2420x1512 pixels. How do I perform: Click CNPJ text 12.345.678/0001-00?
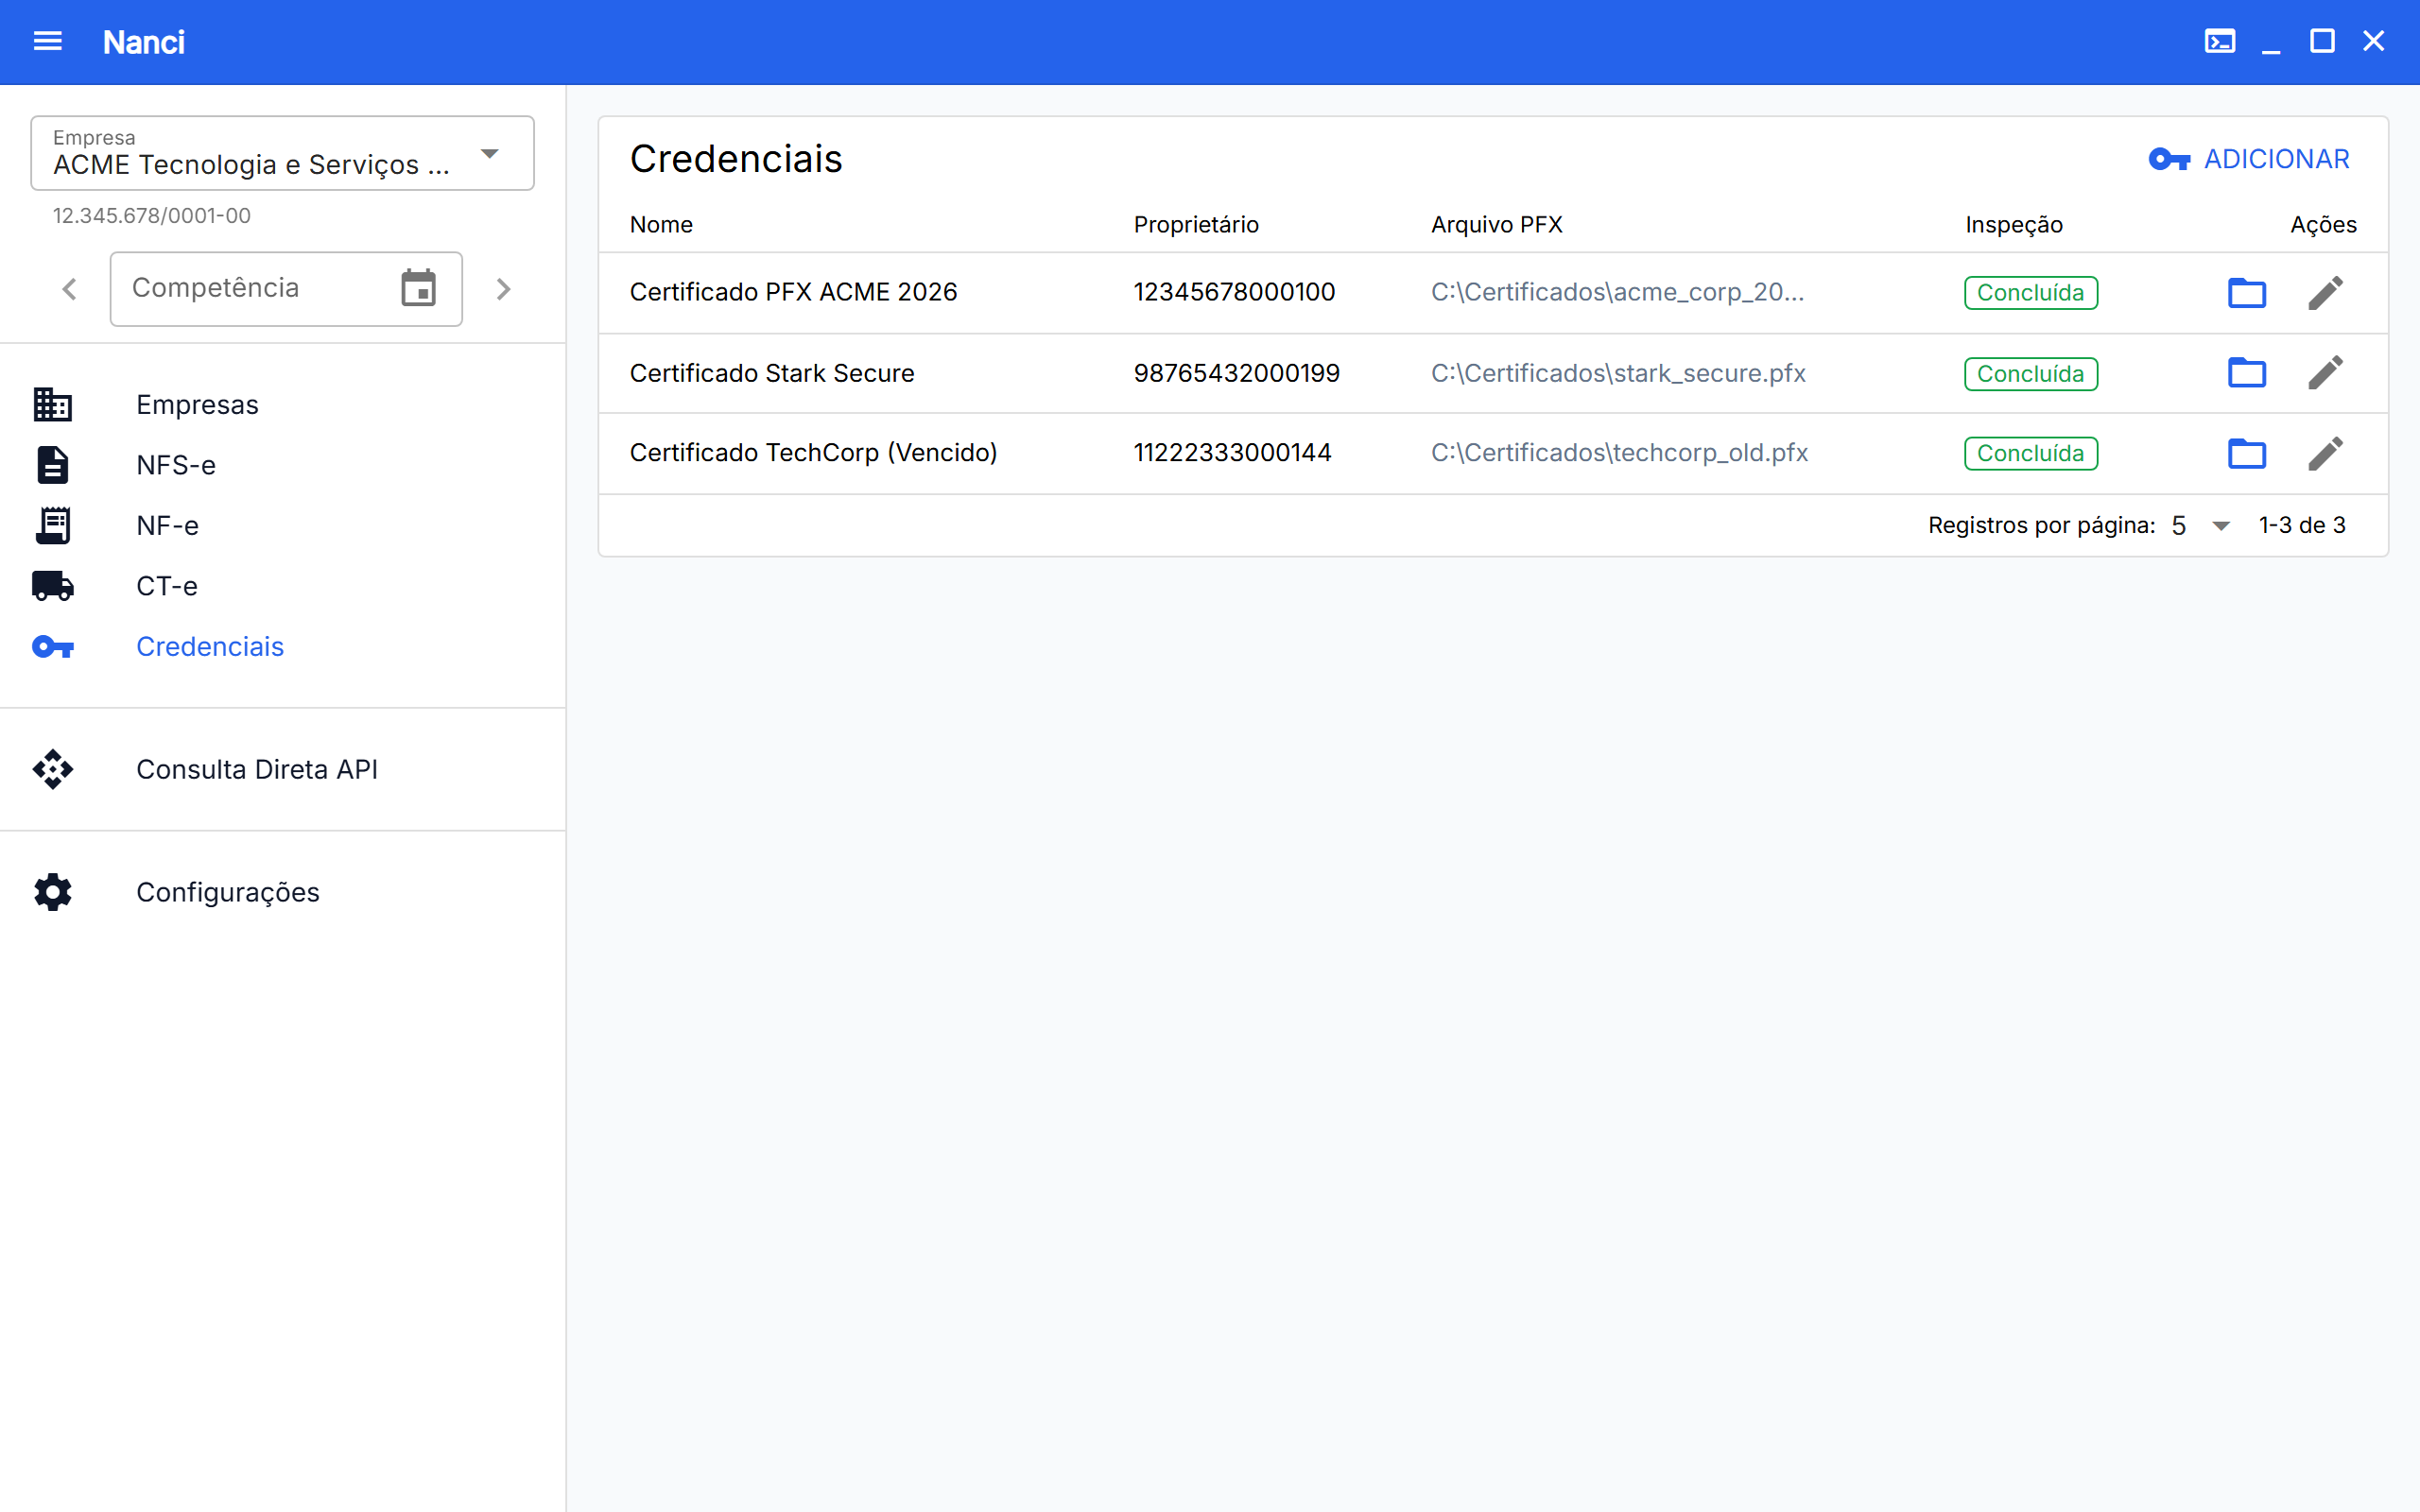[152, 216]
